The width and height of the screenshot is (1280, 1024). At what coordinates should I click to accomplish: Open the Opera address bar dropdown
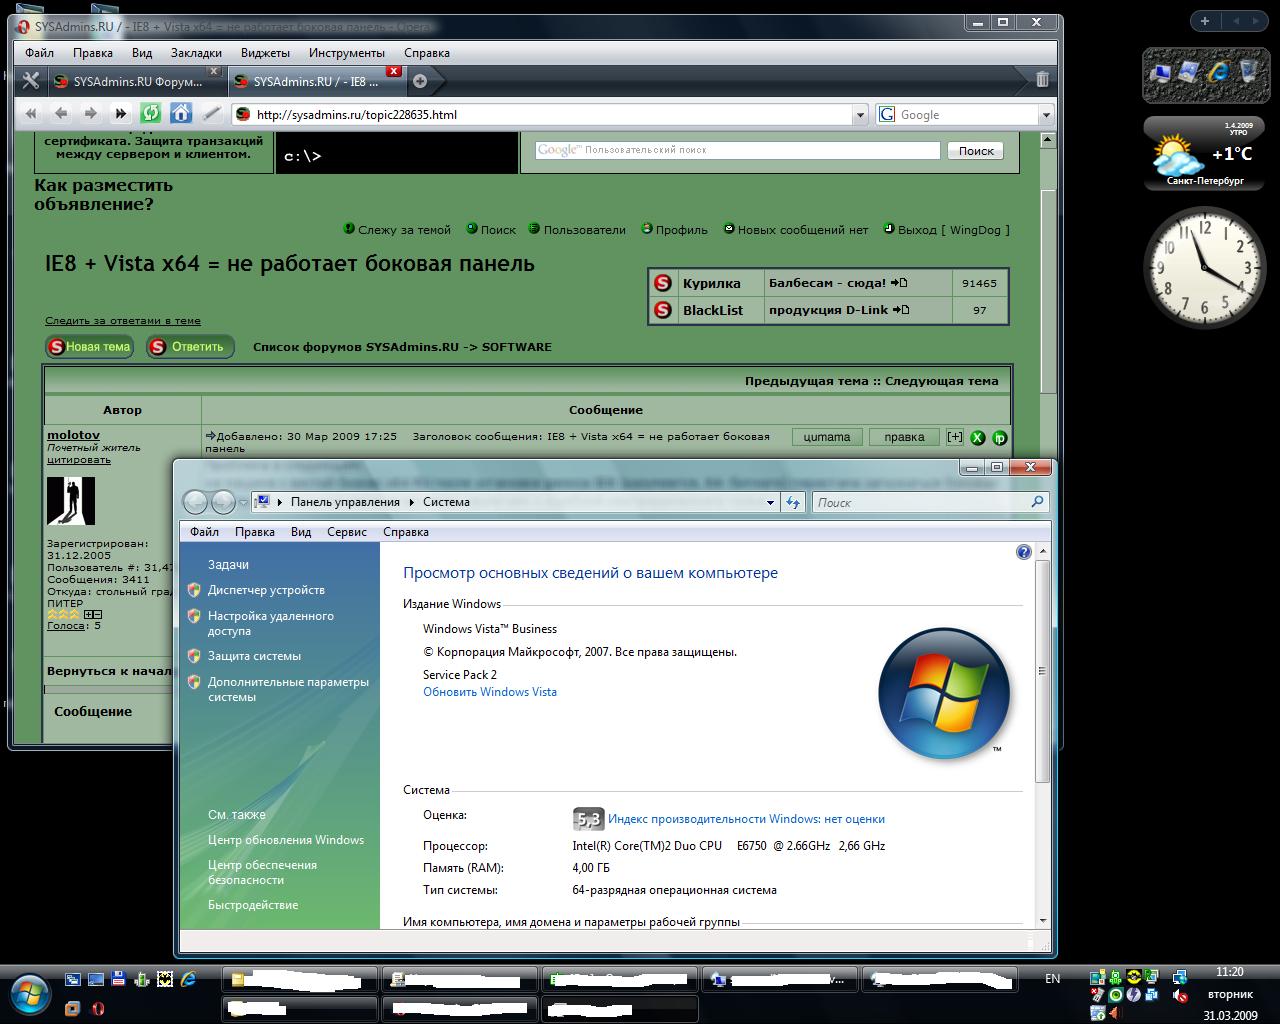[860, 115]
